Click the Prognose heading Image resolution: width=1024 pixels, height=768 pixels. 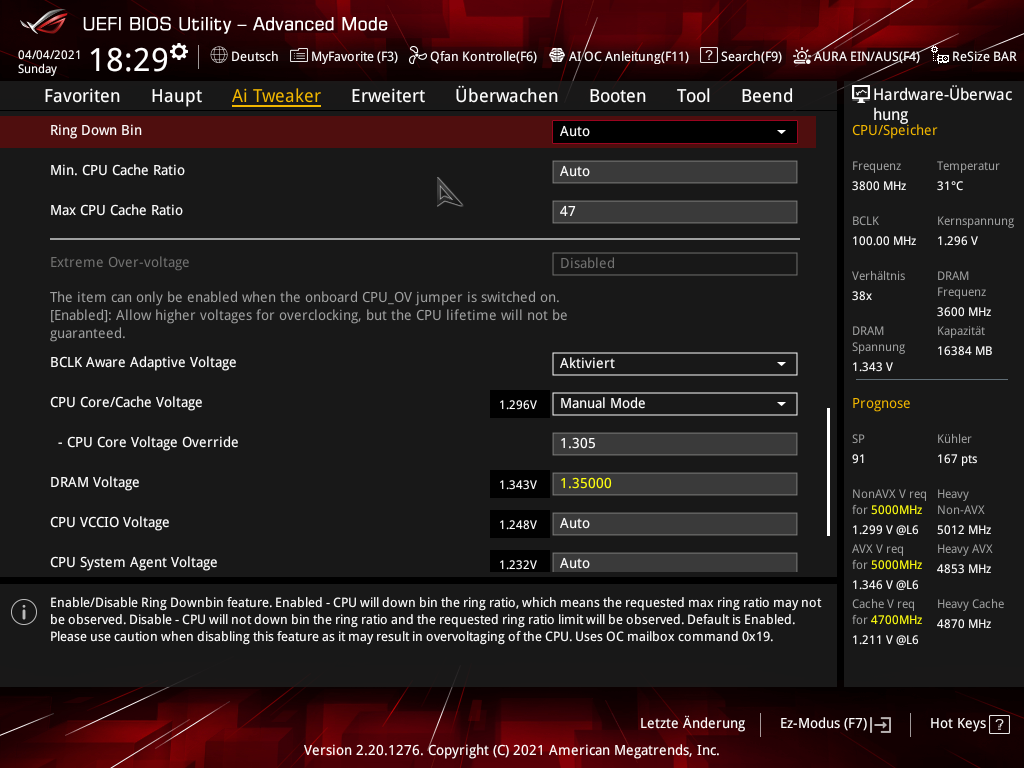click(881, 404)
